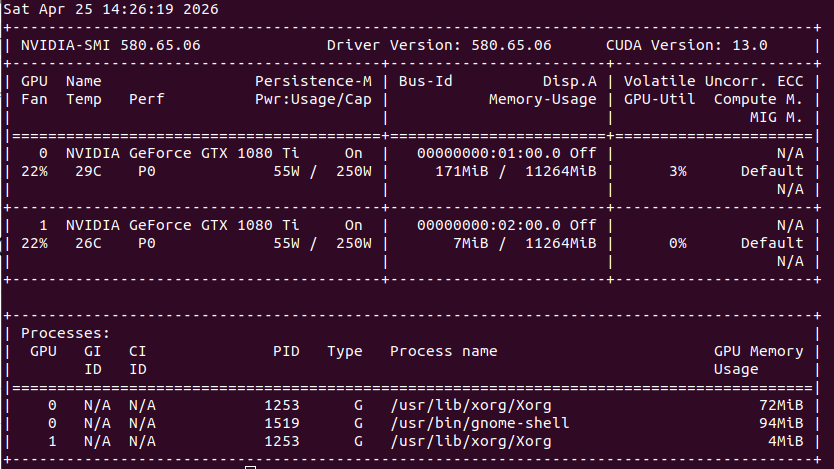834x469 pixels.
Task: Click the 'Type' column header
Action: [345, 351]
